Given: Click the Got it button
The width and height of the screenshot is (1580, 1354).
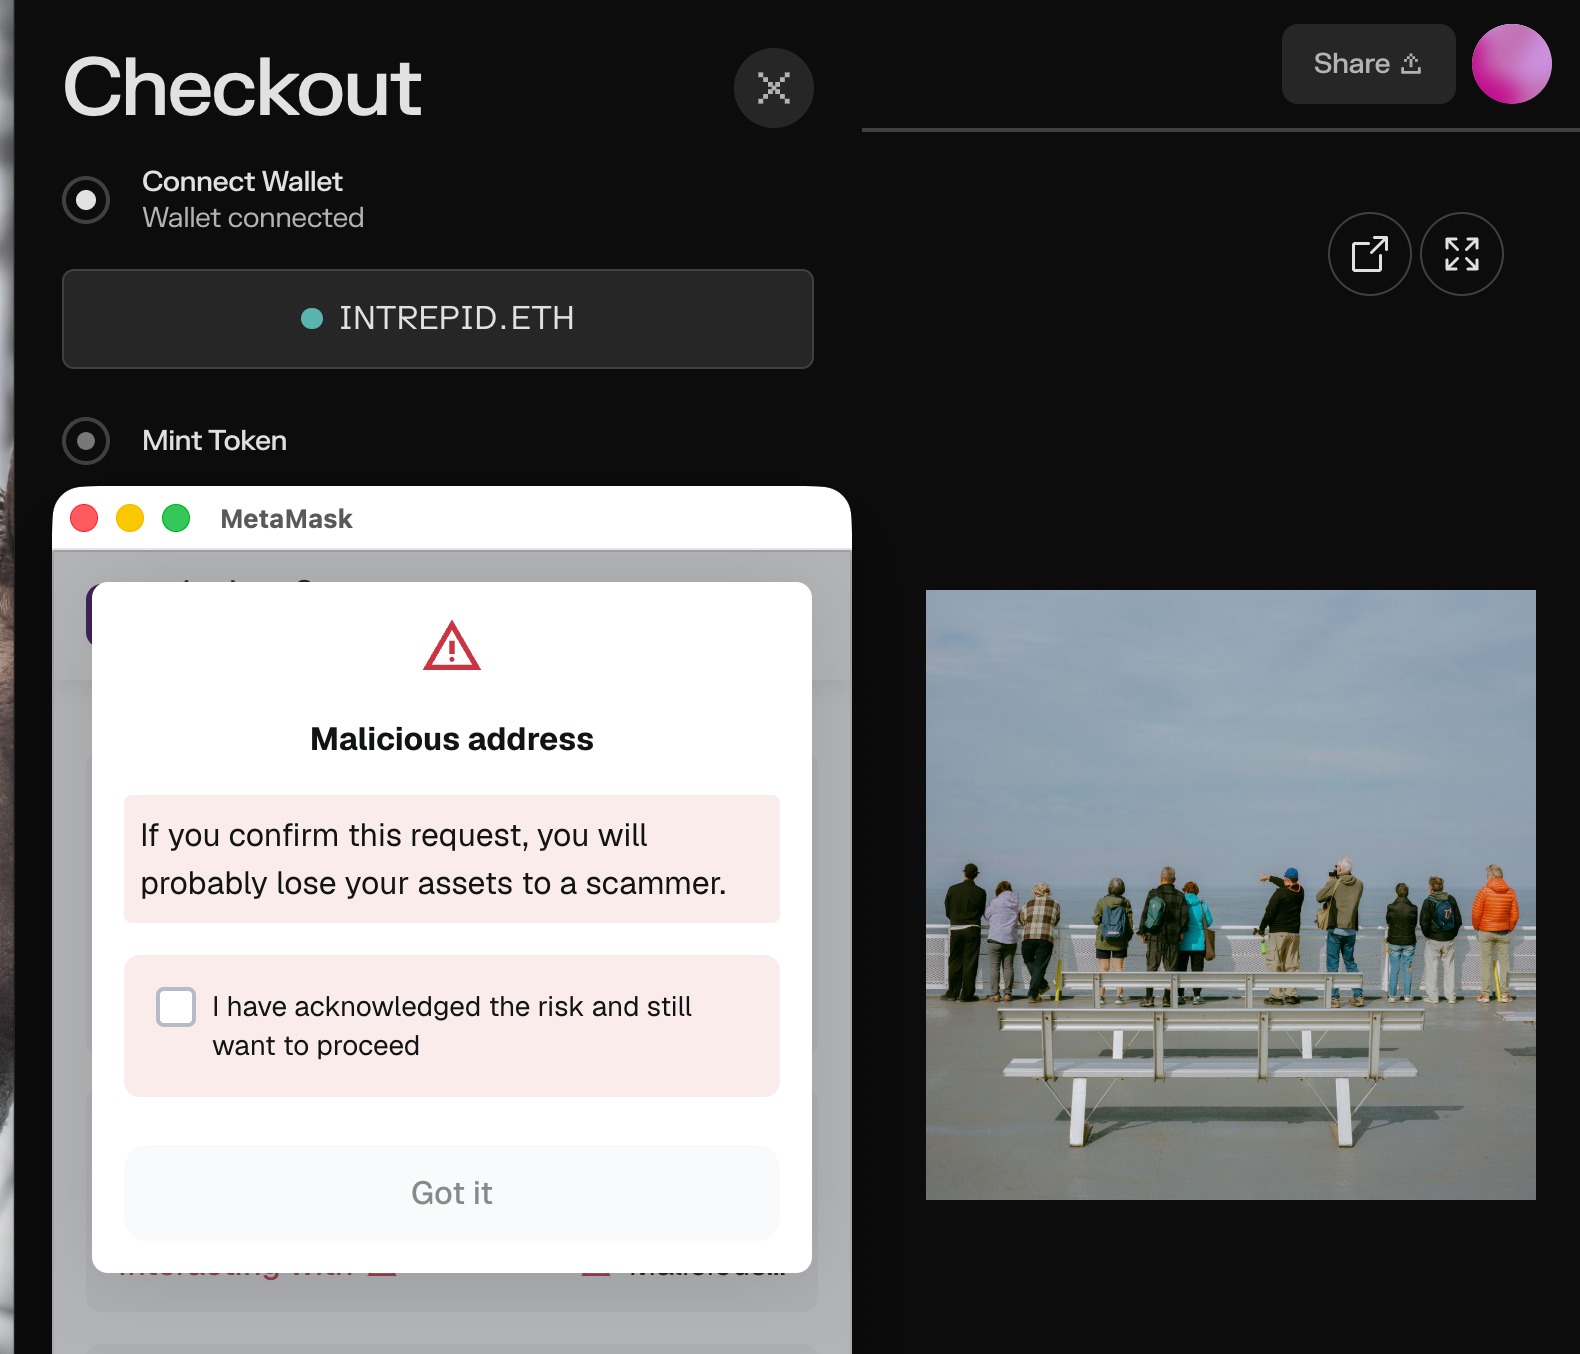Looking at the screenshot, I should pos(452,1193).
